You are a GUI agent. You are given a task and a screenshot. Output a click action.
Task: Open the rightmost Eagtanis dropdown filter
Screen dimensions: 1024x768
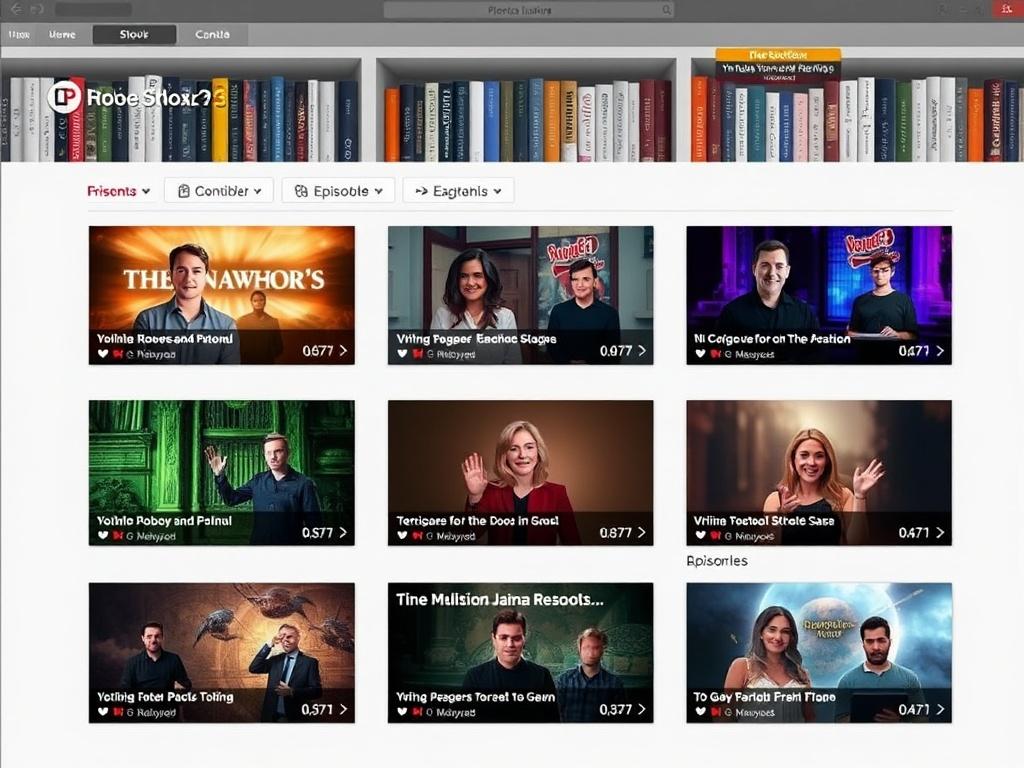coord(457,190)
